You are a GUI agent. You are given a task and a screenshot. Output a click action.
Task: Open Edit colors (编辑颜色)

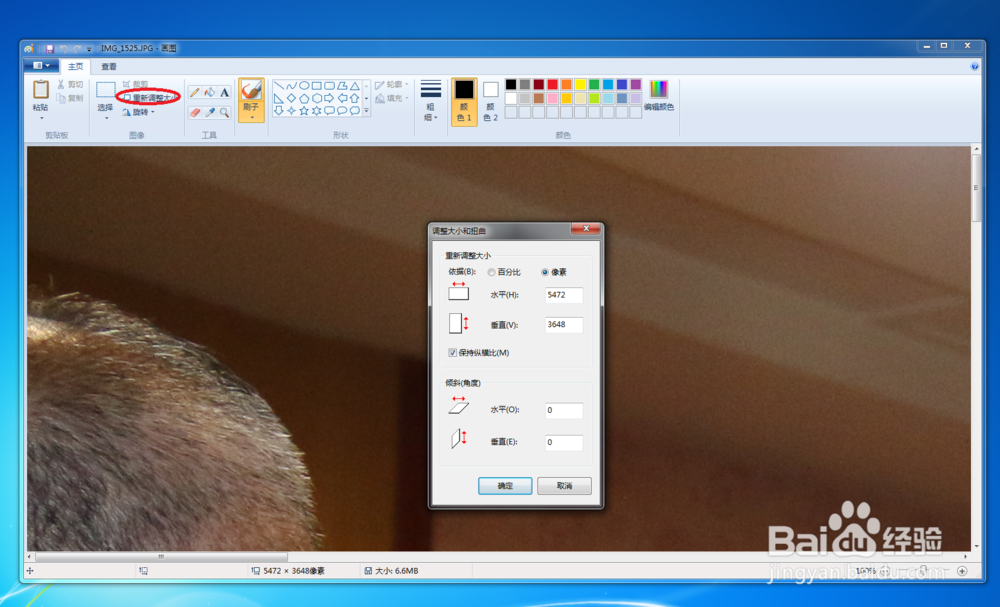click(659, 96)
